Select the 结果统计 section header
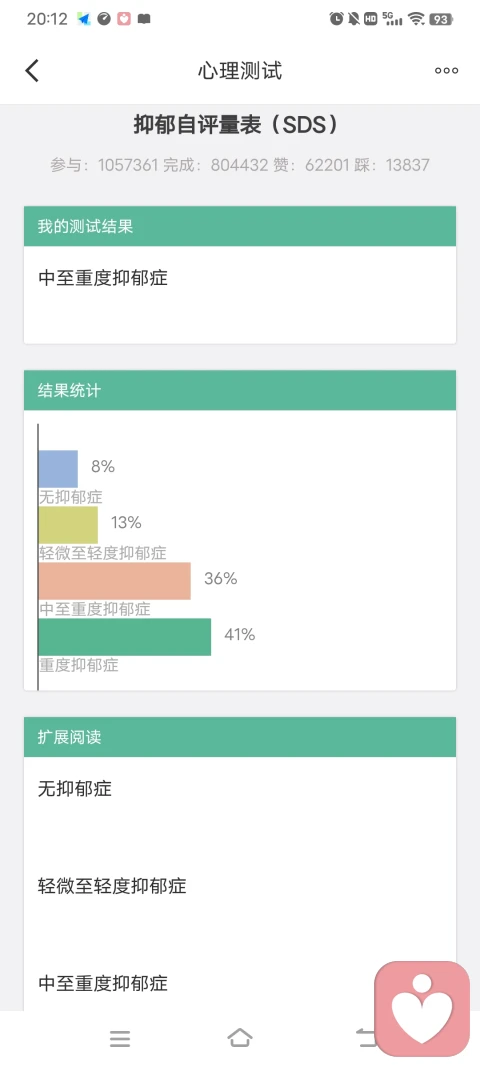The image size is (480, 1067). pyautogui.click(x=240, y=391)
